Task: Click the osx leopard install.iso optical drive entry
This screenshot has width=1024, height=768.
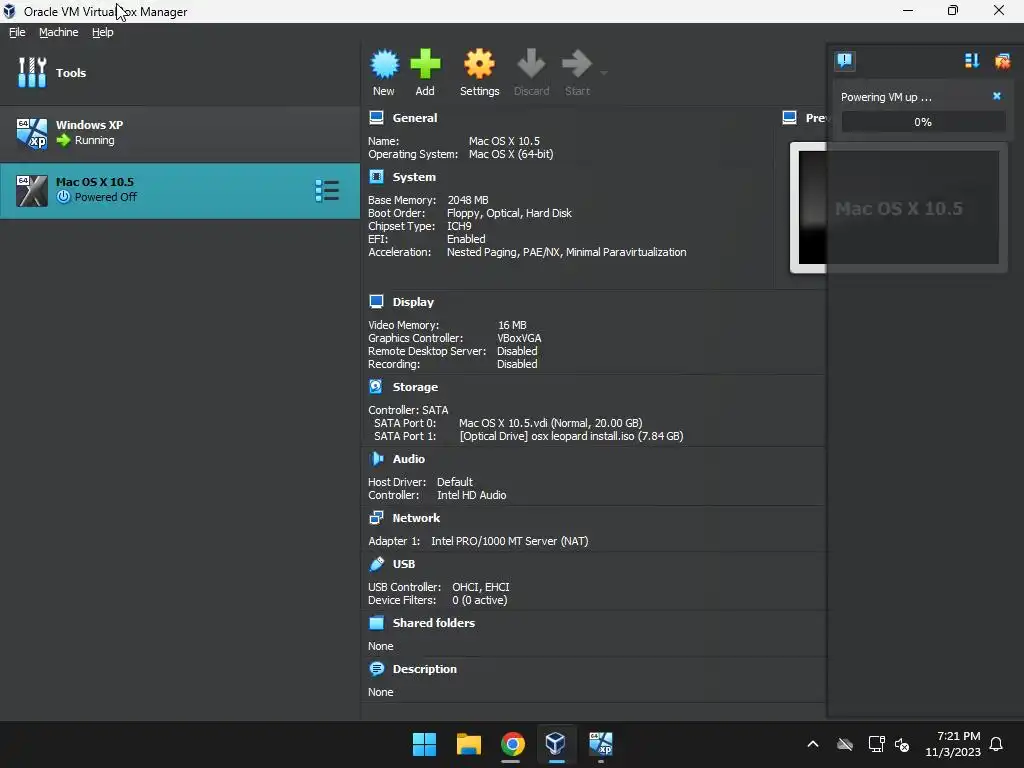Action: coord(571,436)
